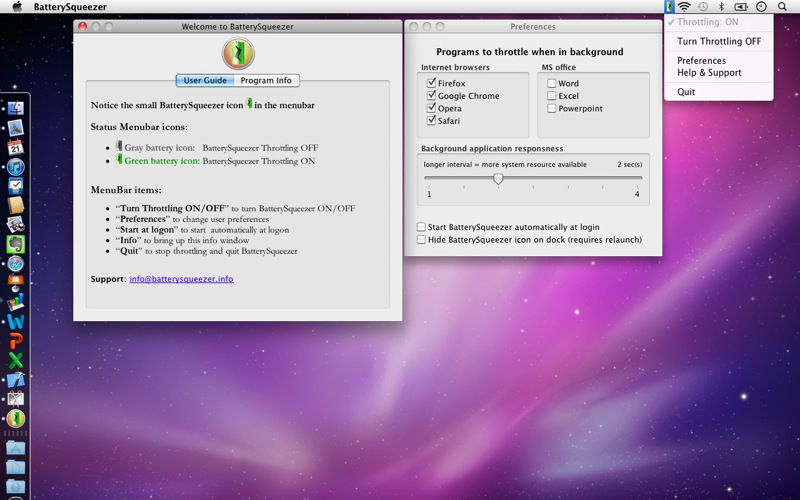
Task: Open Spotlight search magnifier
Action: point(782,7)
